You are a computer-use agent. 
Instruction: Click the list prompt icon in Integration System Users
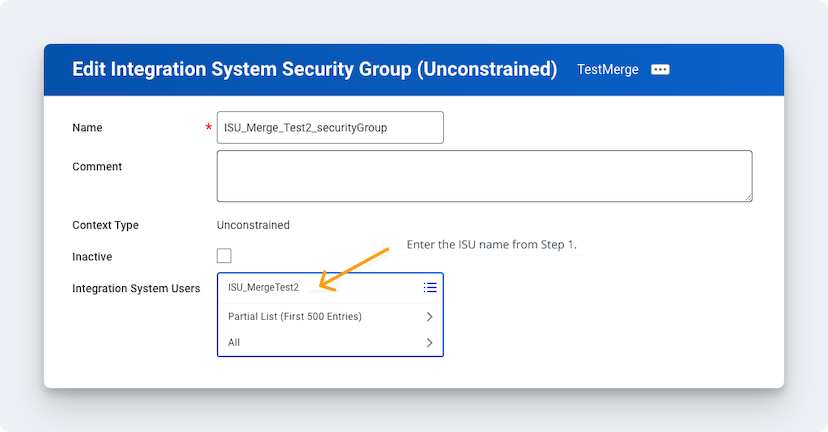pyautogui.click(x=430, y=288)
